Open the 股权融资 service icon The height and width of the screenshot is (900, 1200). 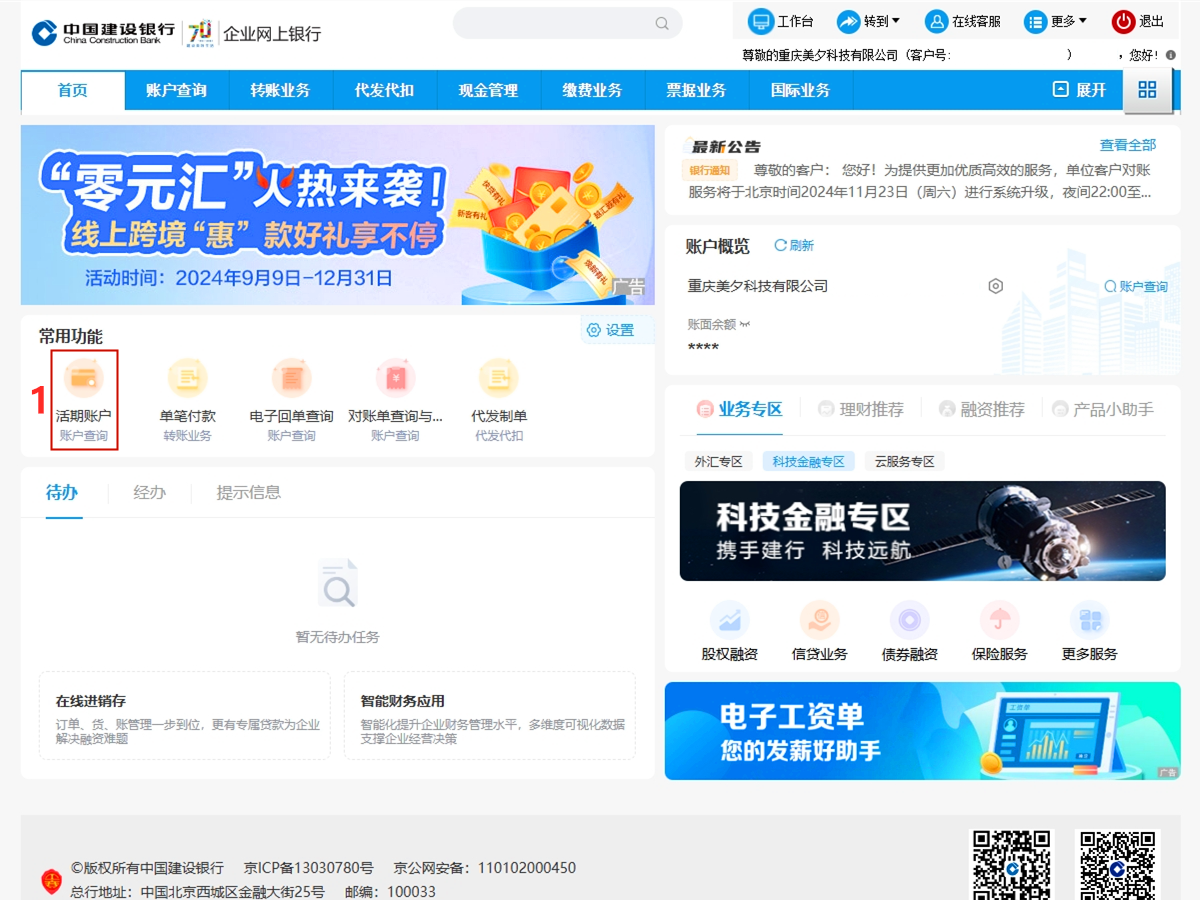coord(729,620)
